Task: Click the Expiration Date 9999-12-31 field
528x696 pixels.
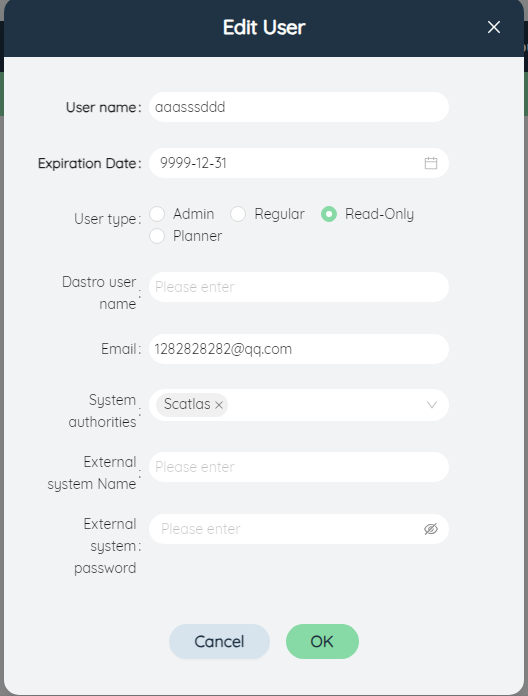Action: pyautogui.click(x=299, y=163)
